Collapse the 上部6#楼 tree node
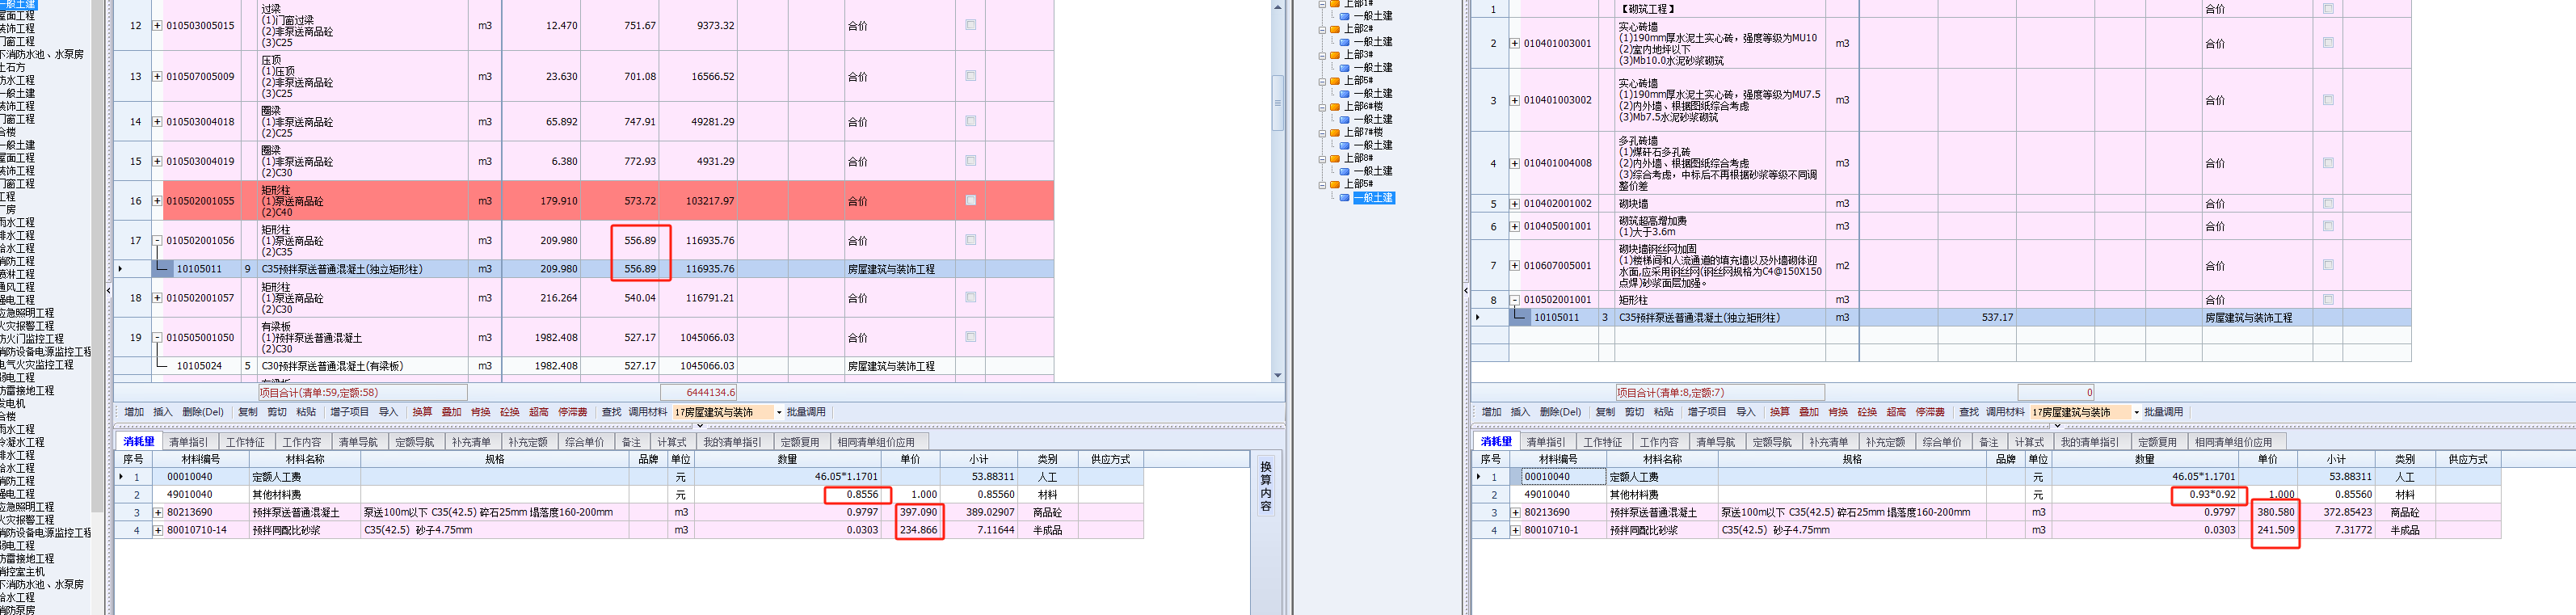The image size is (2576, 615). [x=1322, y=107]
